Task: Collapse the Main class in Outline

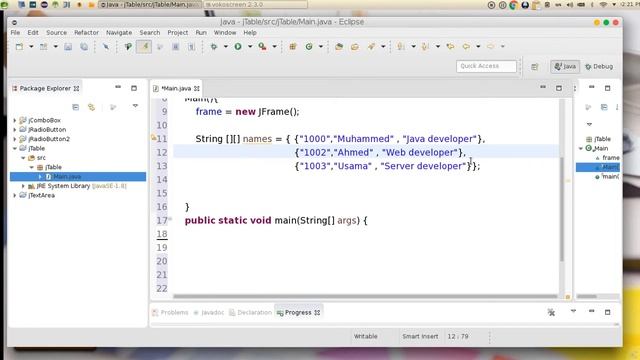Action: 581,149
